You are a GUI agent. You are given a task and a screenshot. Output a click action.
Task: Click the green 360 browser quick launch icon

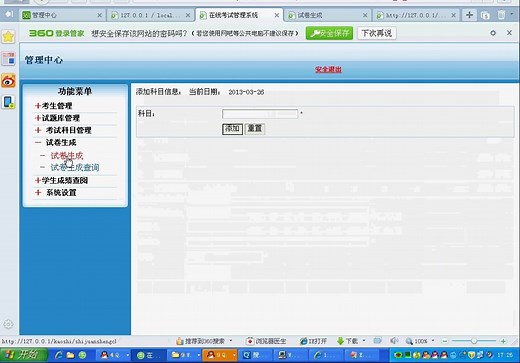(x=82, y=355)
